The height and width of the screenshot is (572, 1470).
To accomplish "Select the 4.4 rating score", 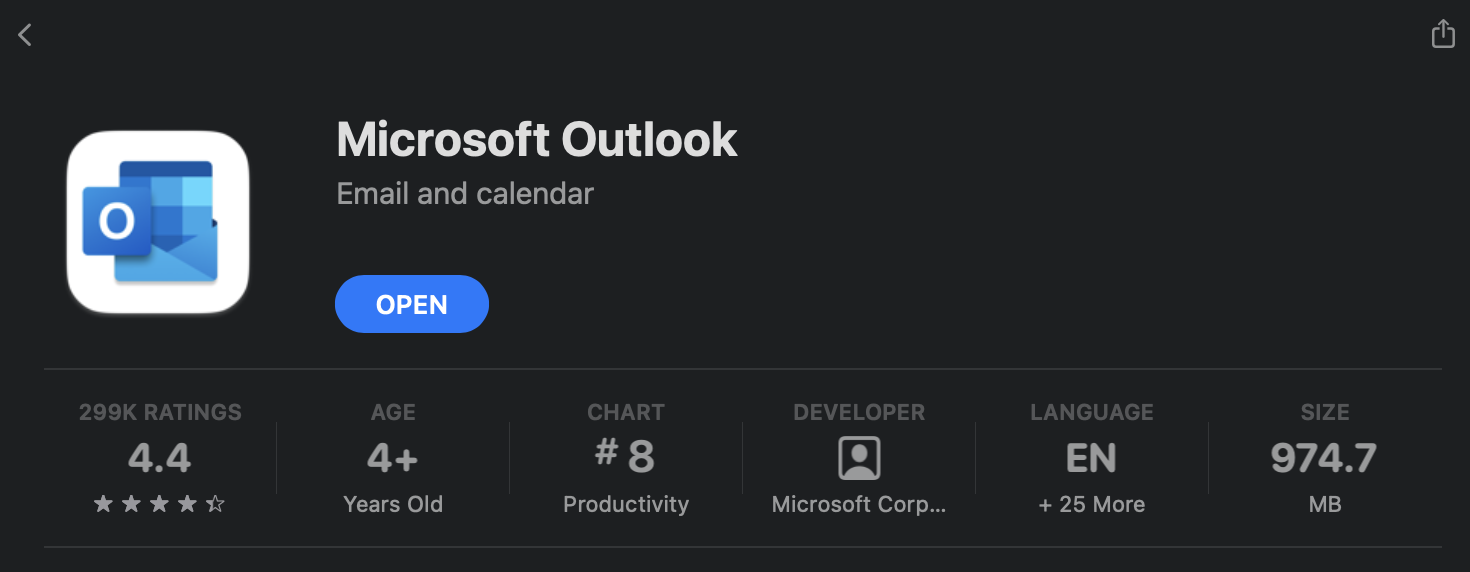I will [160, 458].
